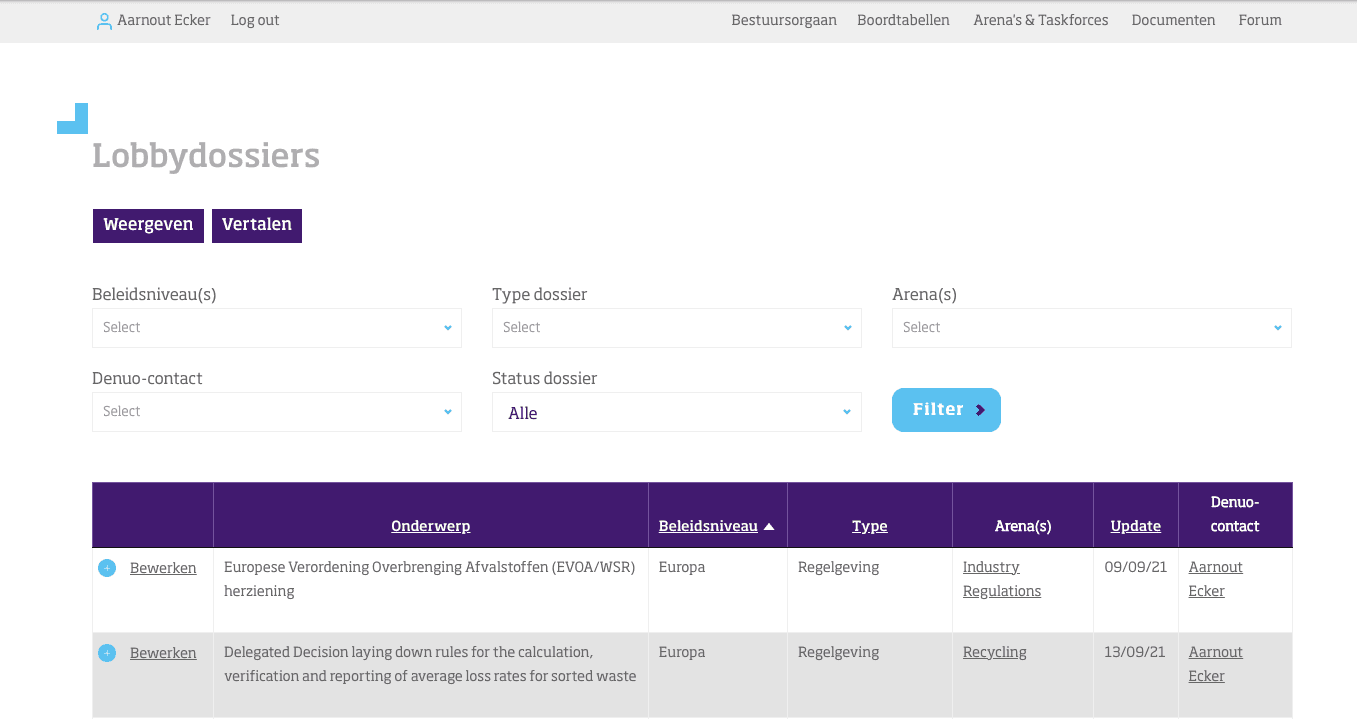Sort table by Onderwerp column
The height and width of the screenshot is (719, 1357).
(431, 526)
